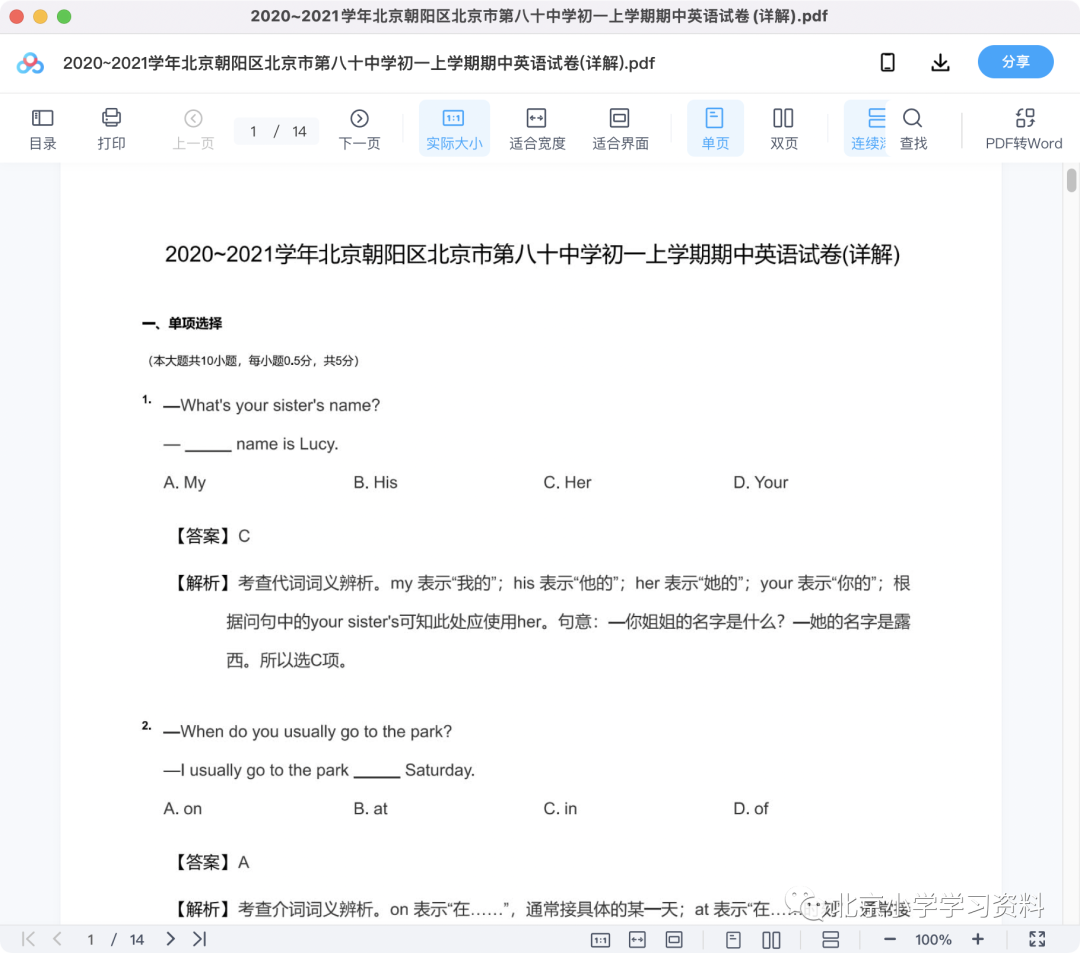Viewport: 1080px width, 953px height.
Task: Click the 一、单项选择 section heading
Action: pyautogui.click(x=183, y=323)
